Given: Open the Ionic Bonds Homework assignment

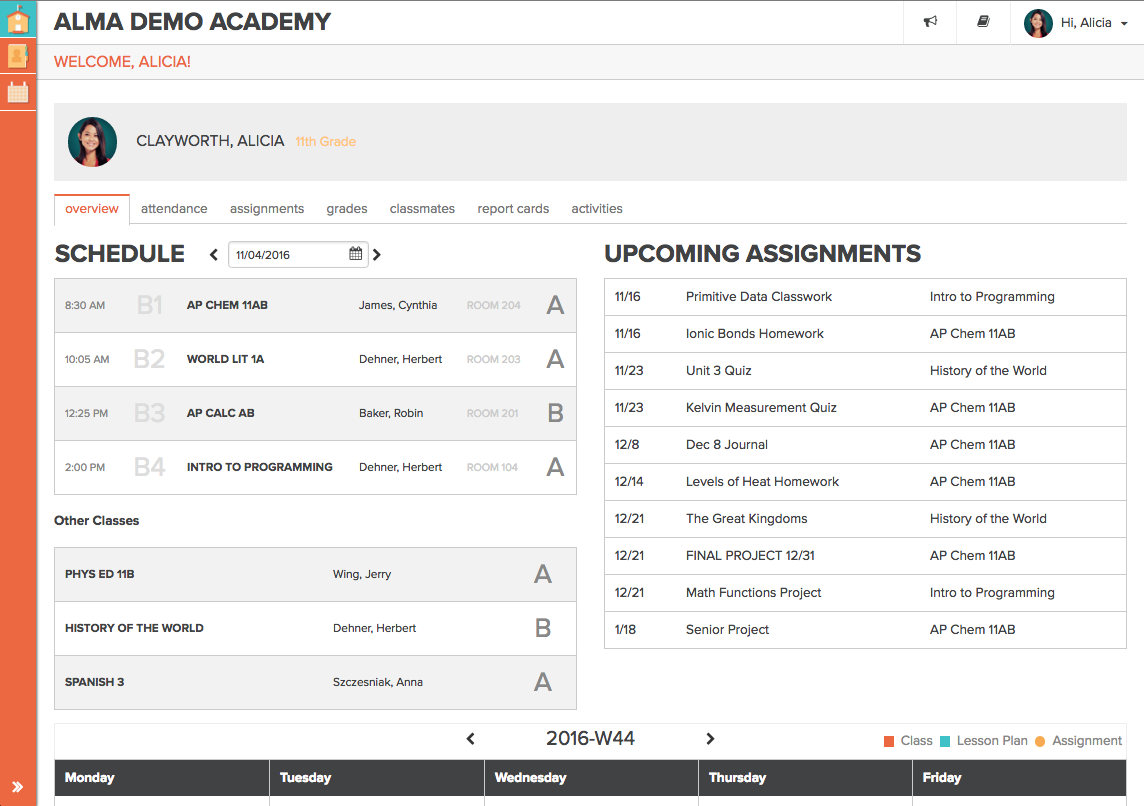Looking at the screenshot, I should coord(755,334).
